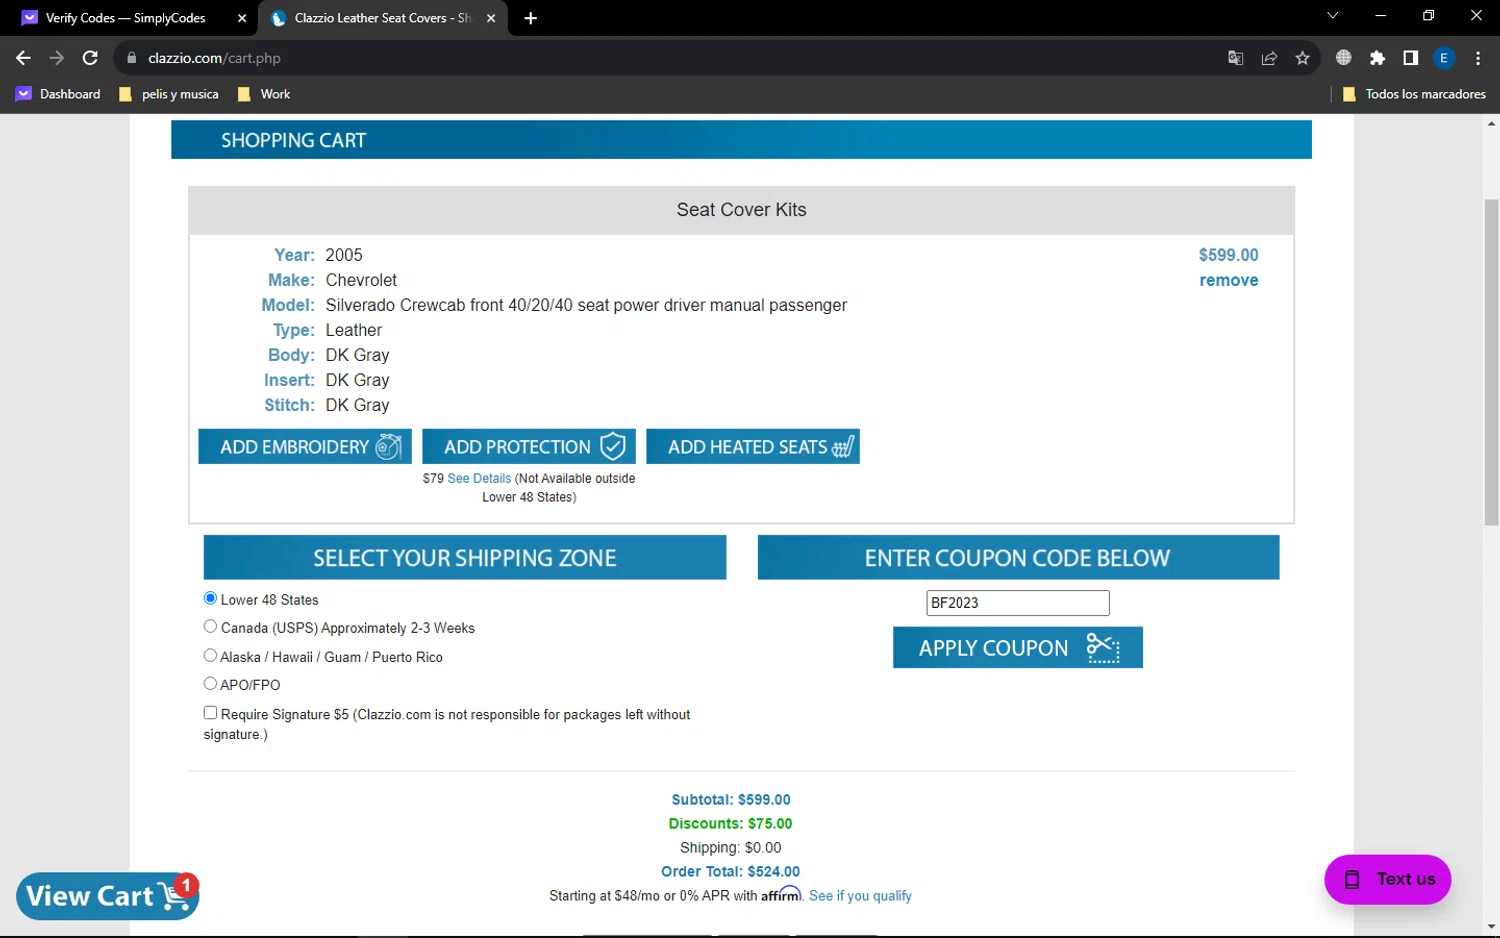Image resolution: width=1500 pixels, height=938 pixels.
Task: Open the Todos los marcadores folder
Action: point(1415,94)
